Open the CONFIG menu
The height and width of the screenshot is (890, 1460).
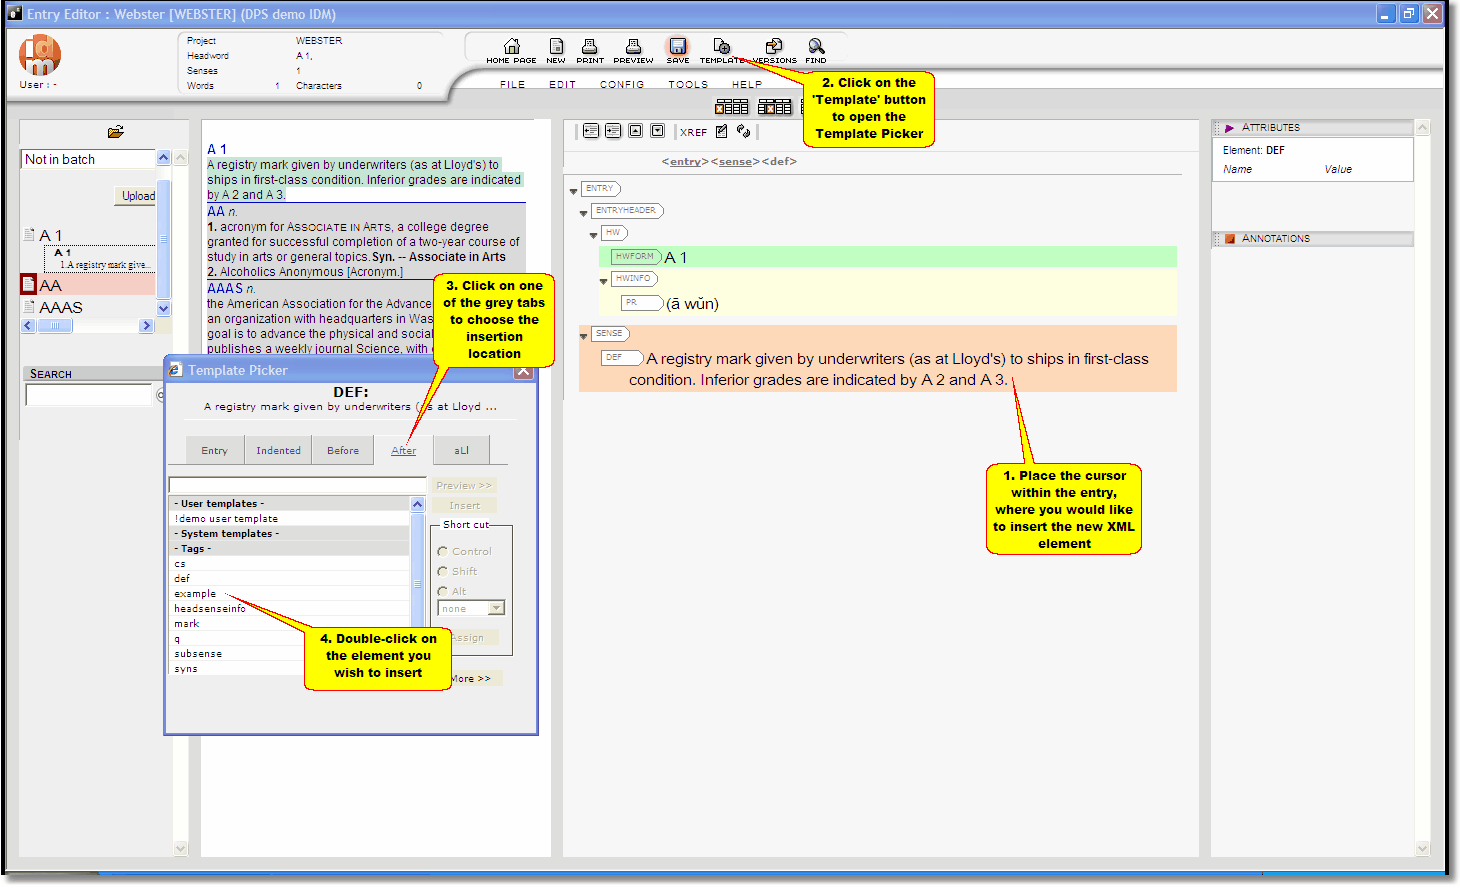coord(622,85)
